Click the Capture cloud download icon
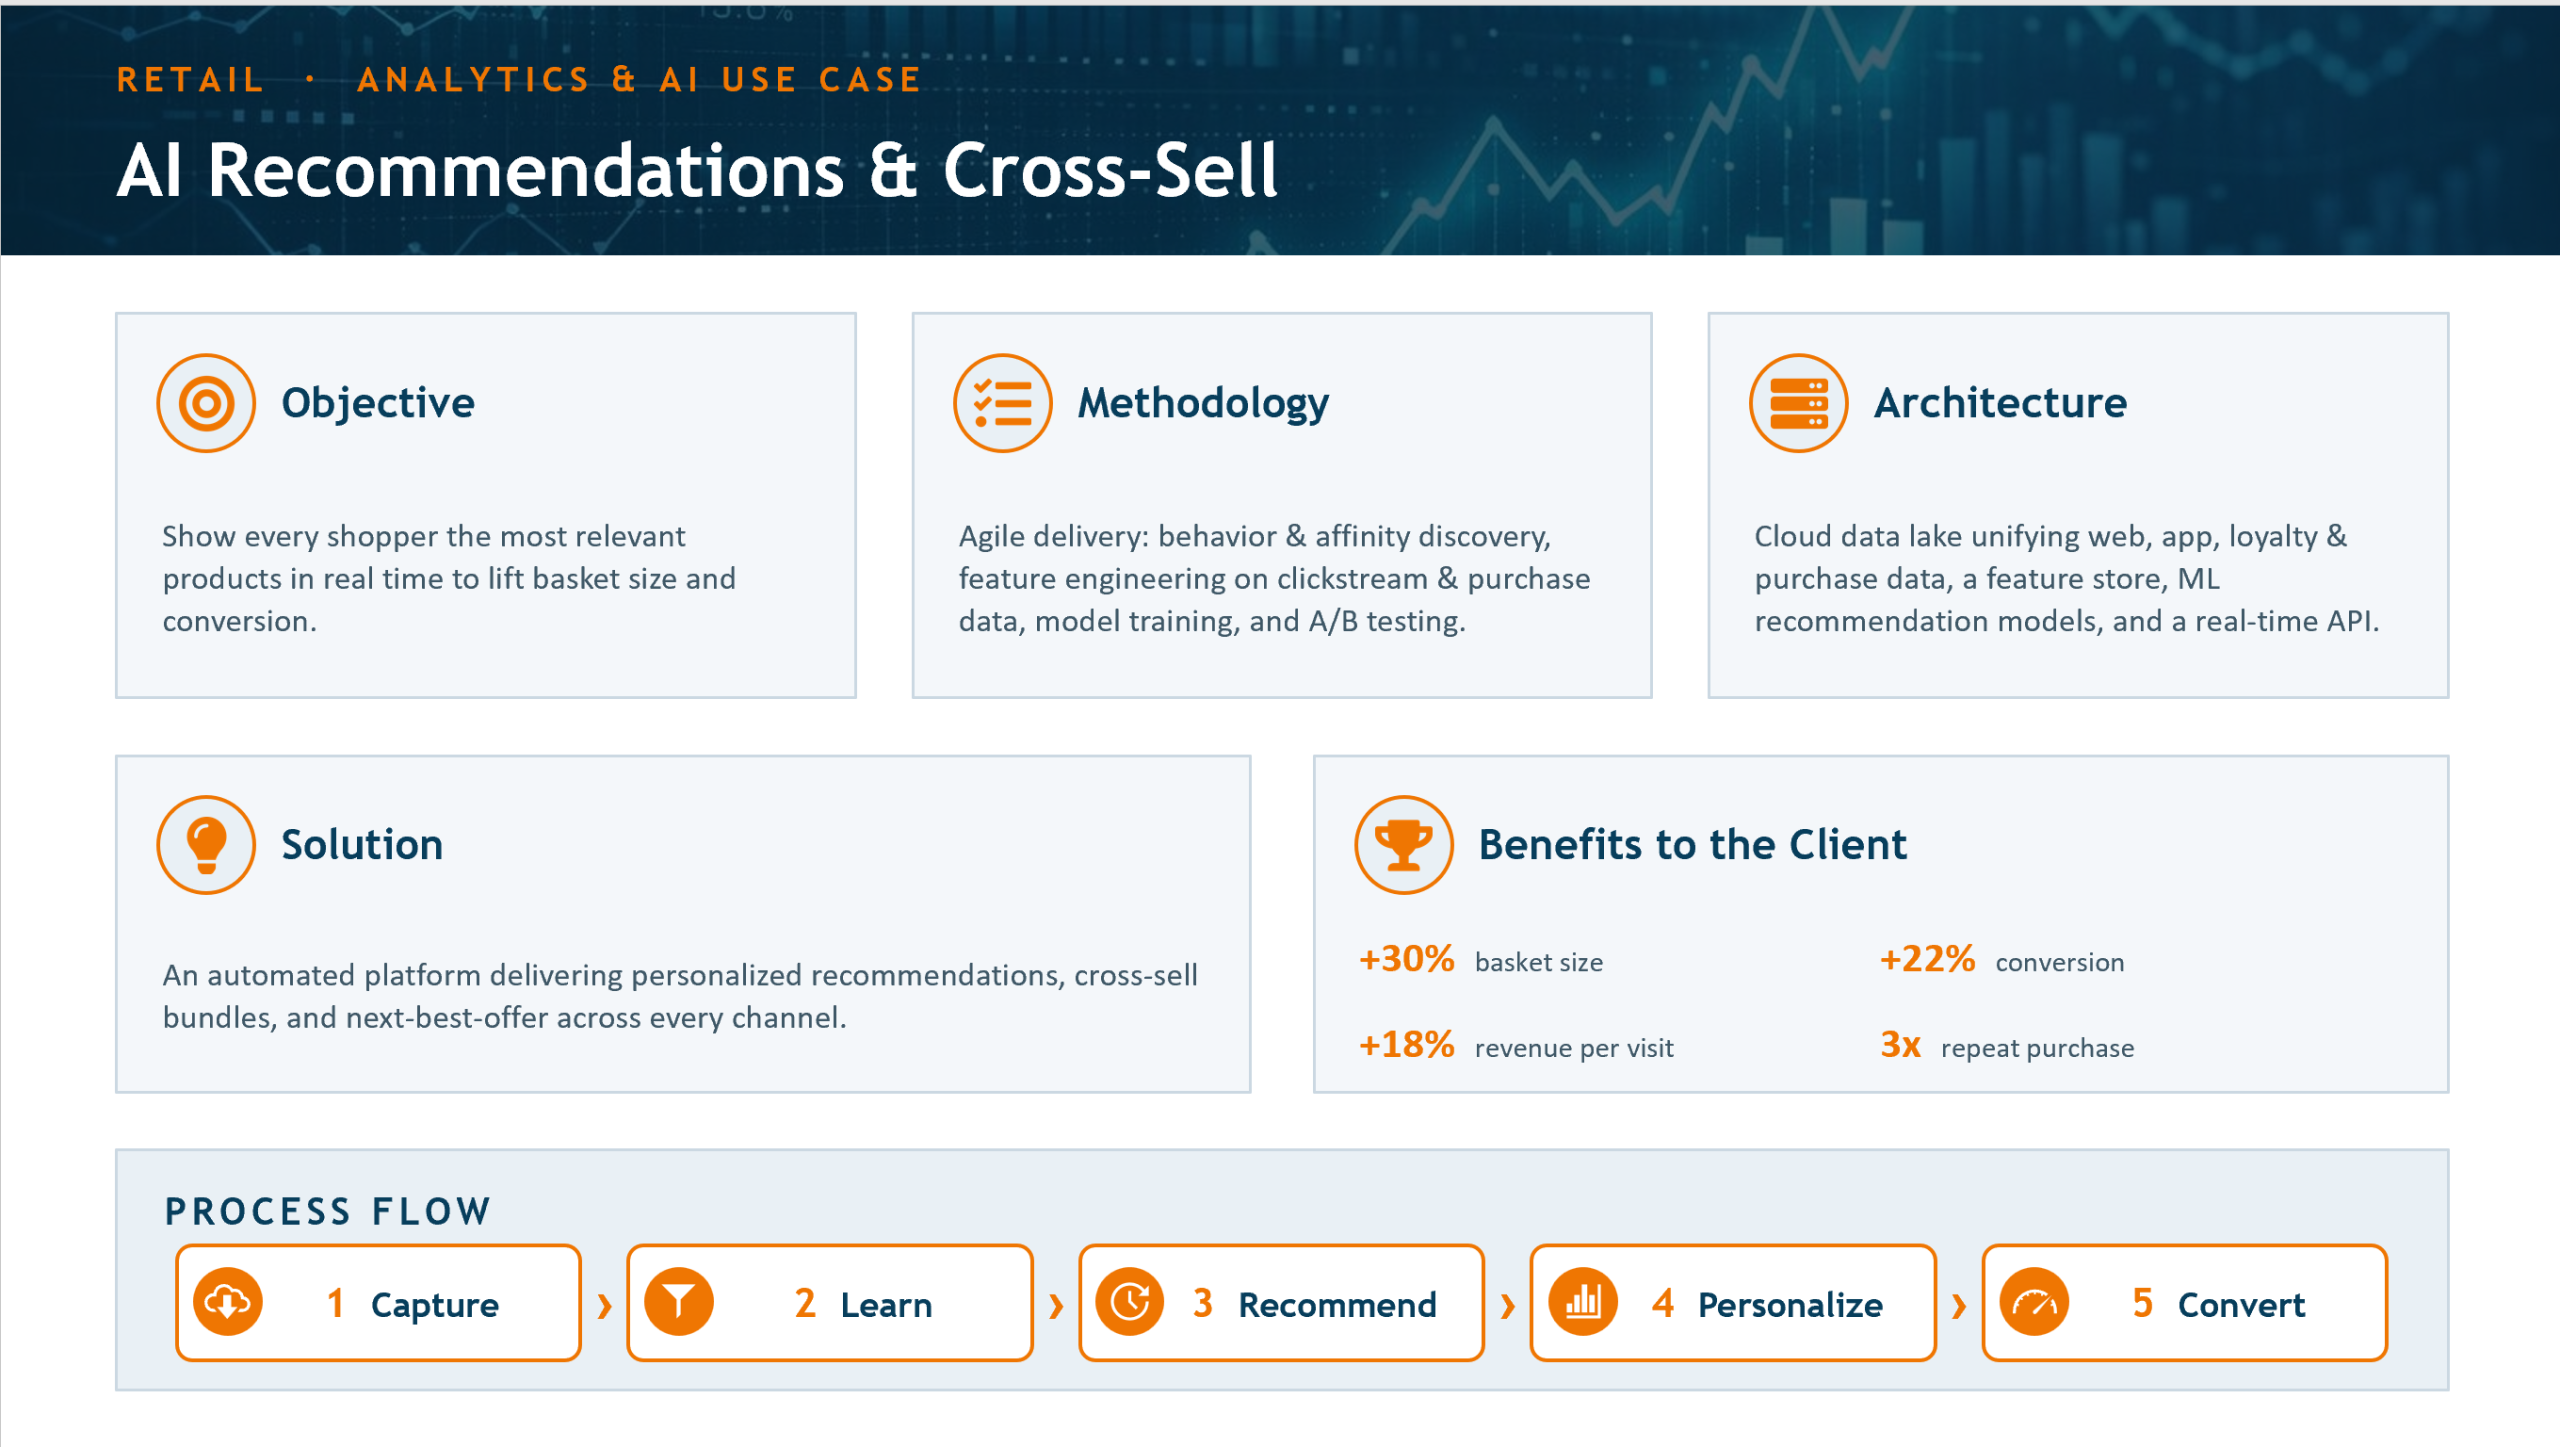The height and width of the screenshot is (1447, 2560). (228, 1302)
